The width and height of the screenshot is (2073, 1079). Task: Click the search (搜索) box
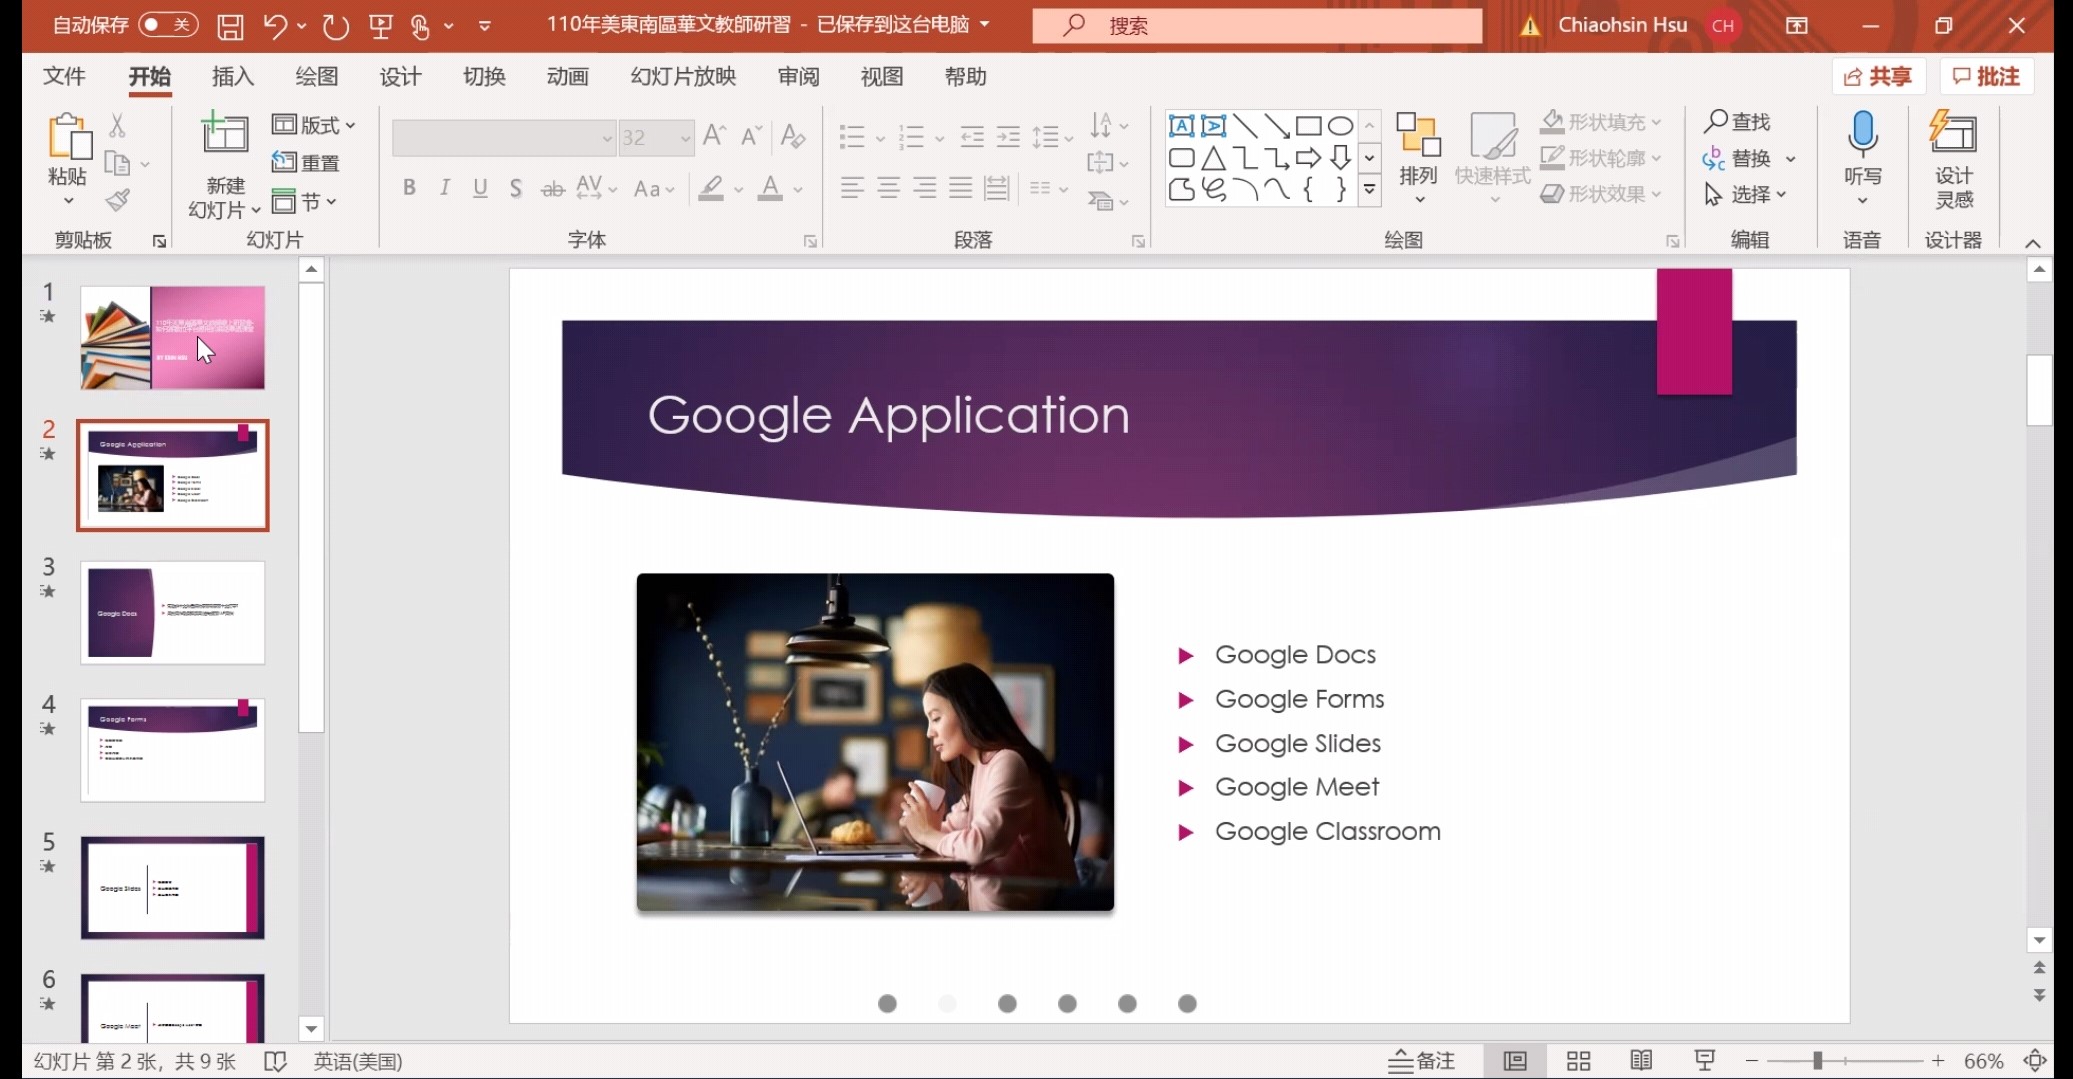pyautogui.click(x=1258, y=26)
